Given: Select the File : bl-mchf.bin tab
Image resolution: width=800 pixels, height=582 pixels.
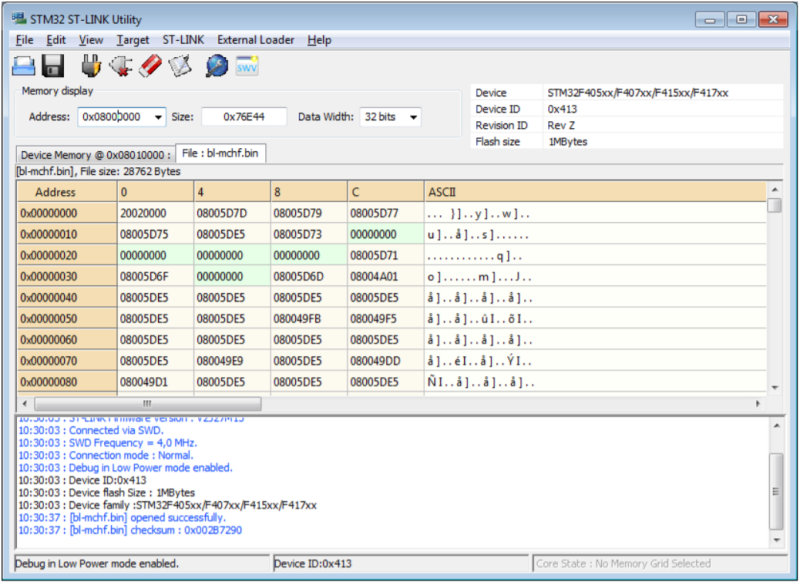Looking at the screenshot, I should pyautogui.click(x=221, y=154).
